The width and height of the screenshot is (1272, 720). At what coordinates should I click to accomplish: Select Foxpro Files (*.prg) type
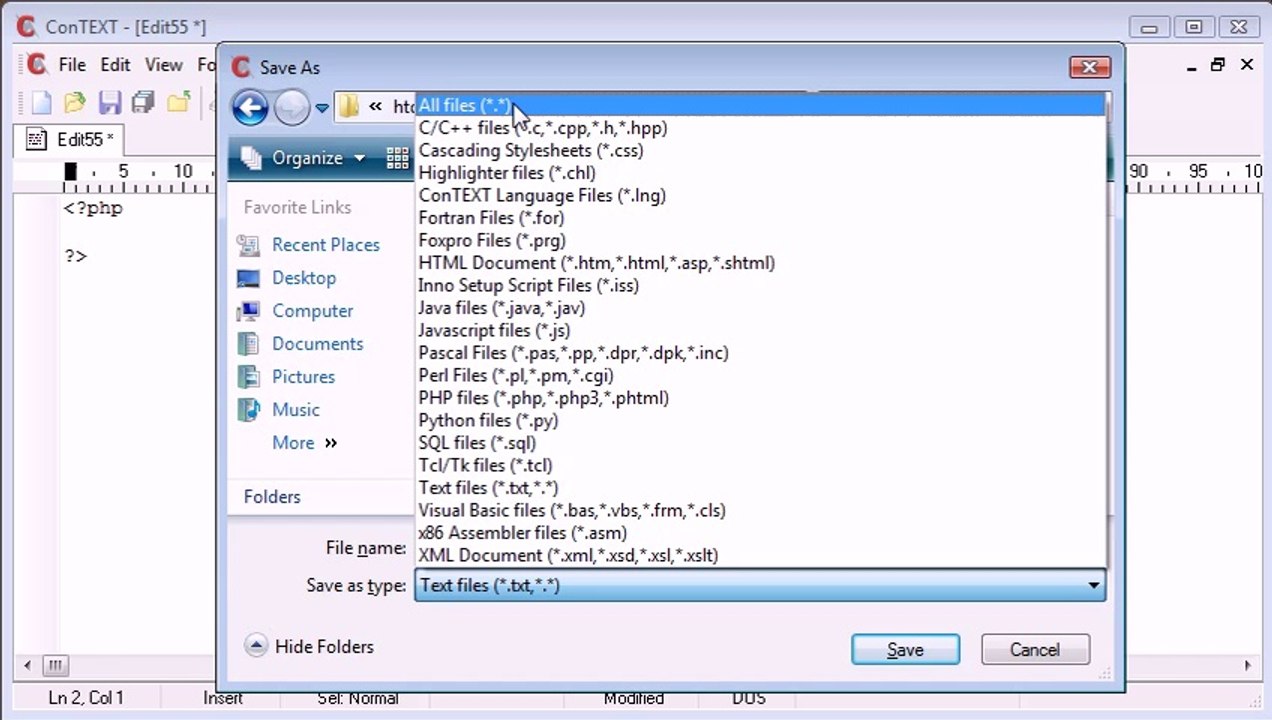(x=761, y=240)
